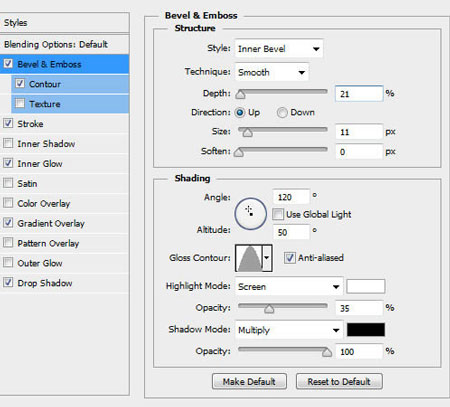Select the Down direction radio button
This screenshot has height=407, width=450.
coord(282,113)
